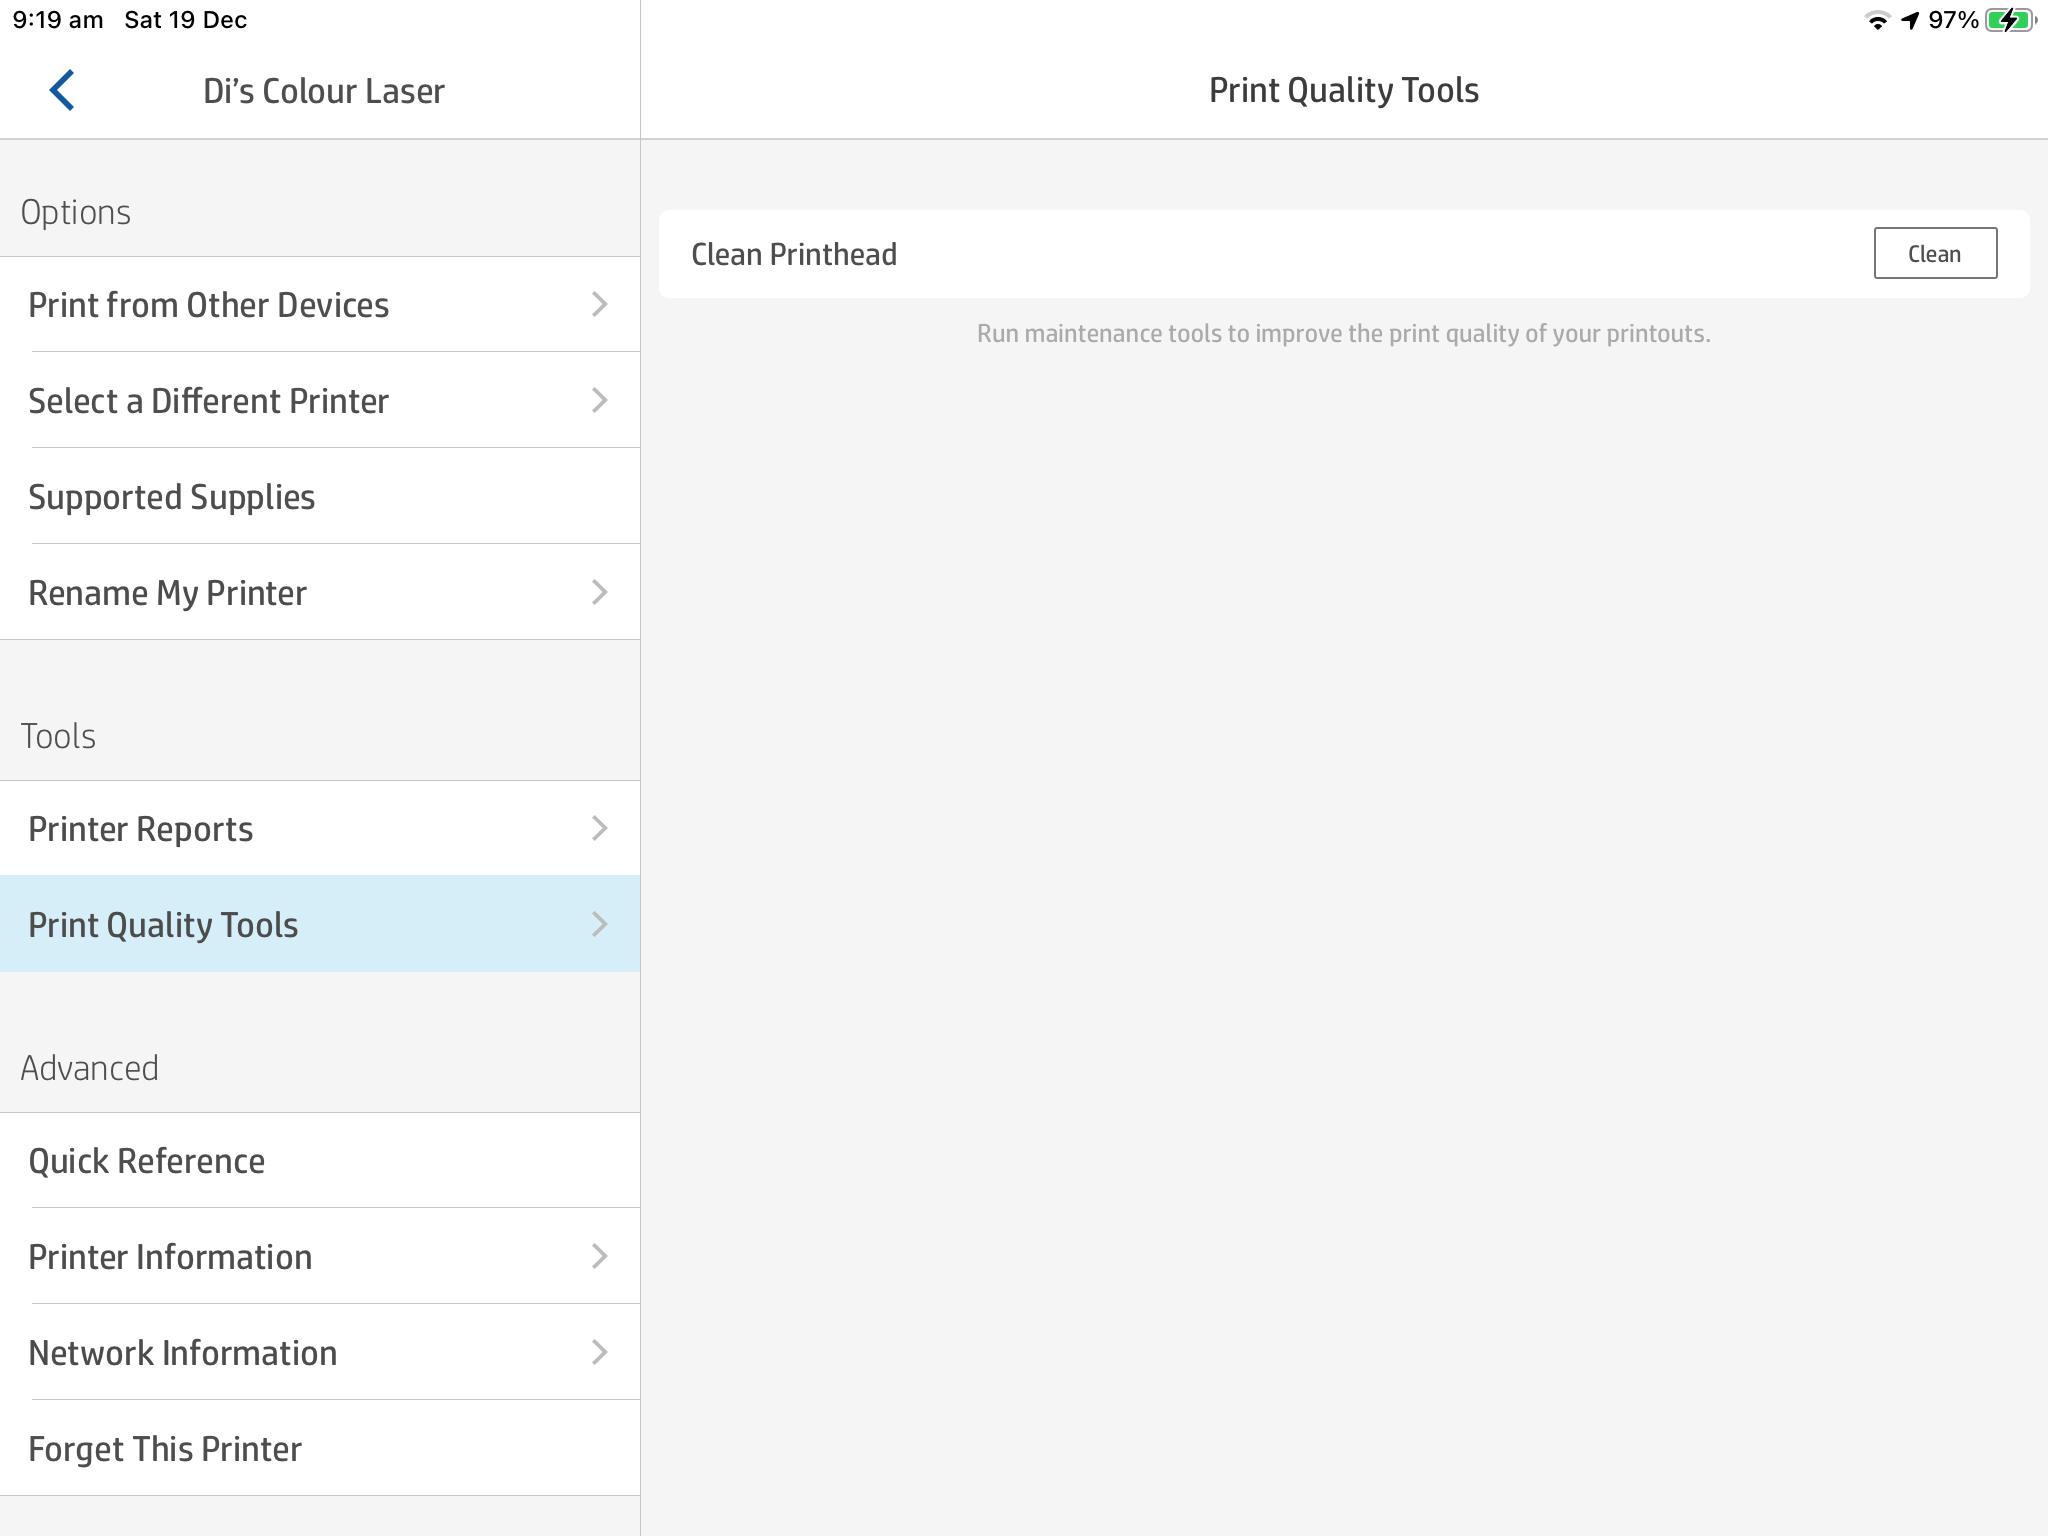This screenshot has height=1536, width=2048.
Task: Tap the Clean Printhead row label
Action: tap(794, 254)
